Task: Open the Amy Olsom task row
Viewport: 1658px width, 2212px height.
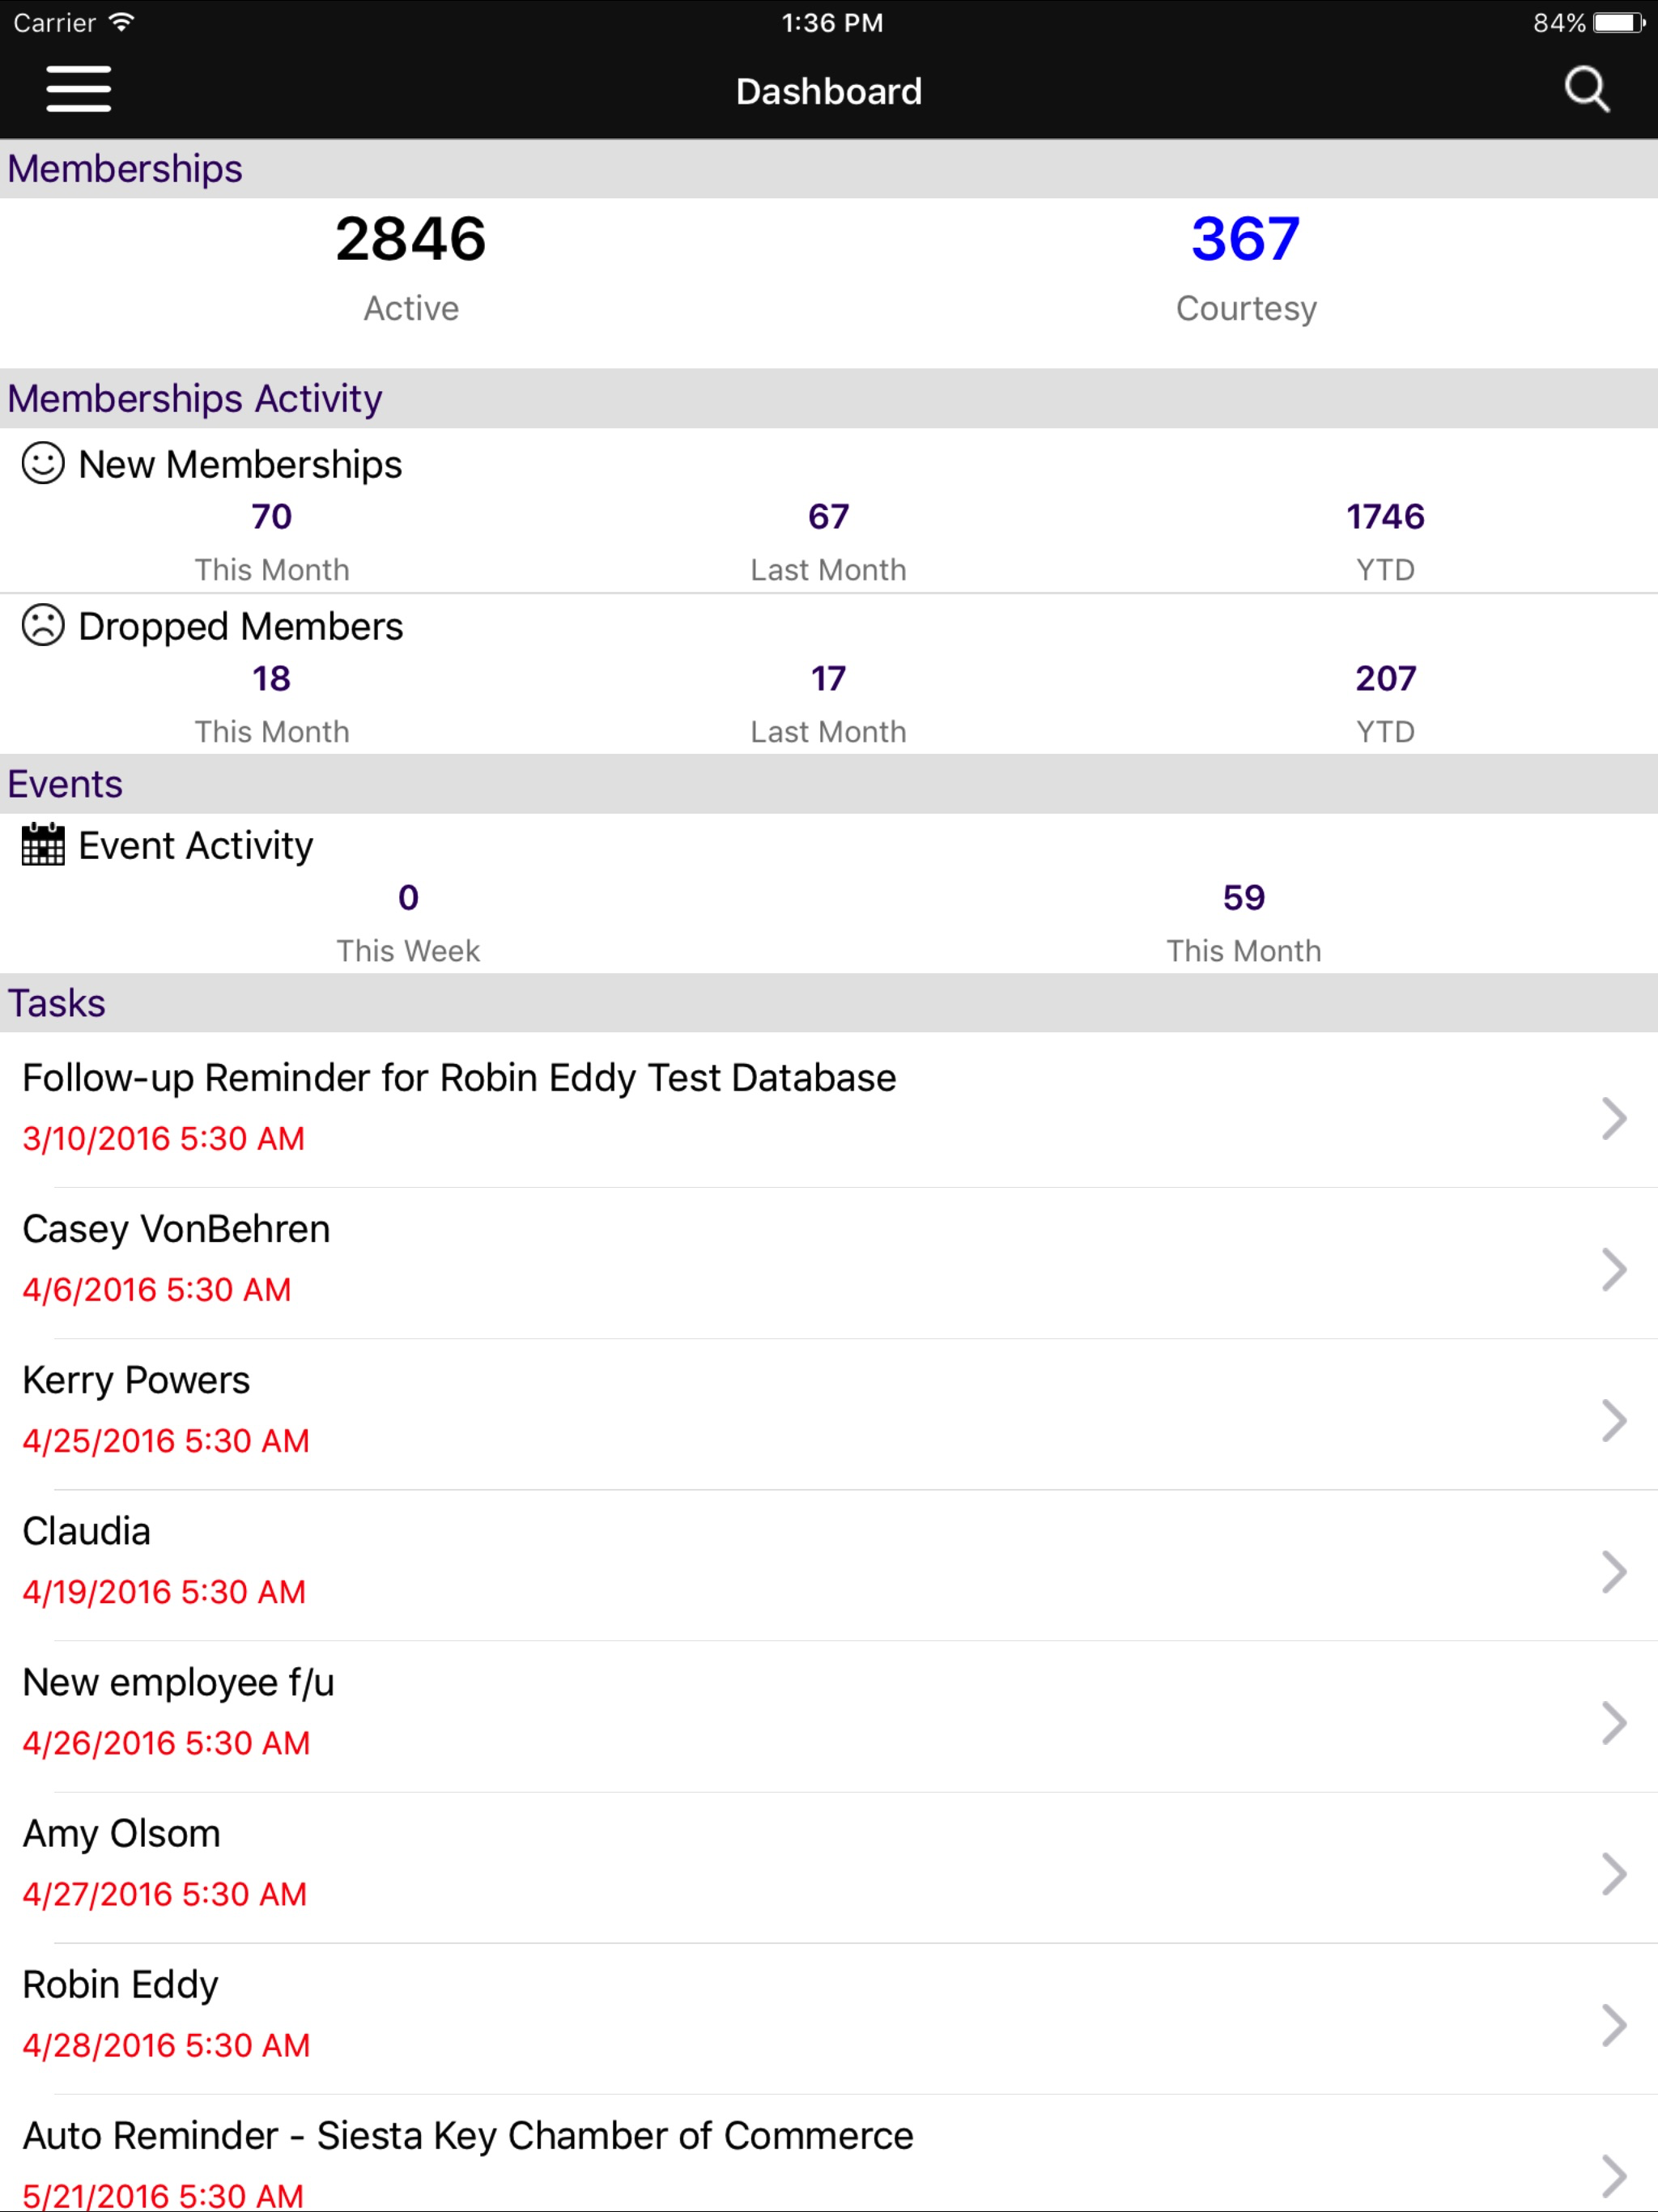Action: click(x=829, y=1868)
